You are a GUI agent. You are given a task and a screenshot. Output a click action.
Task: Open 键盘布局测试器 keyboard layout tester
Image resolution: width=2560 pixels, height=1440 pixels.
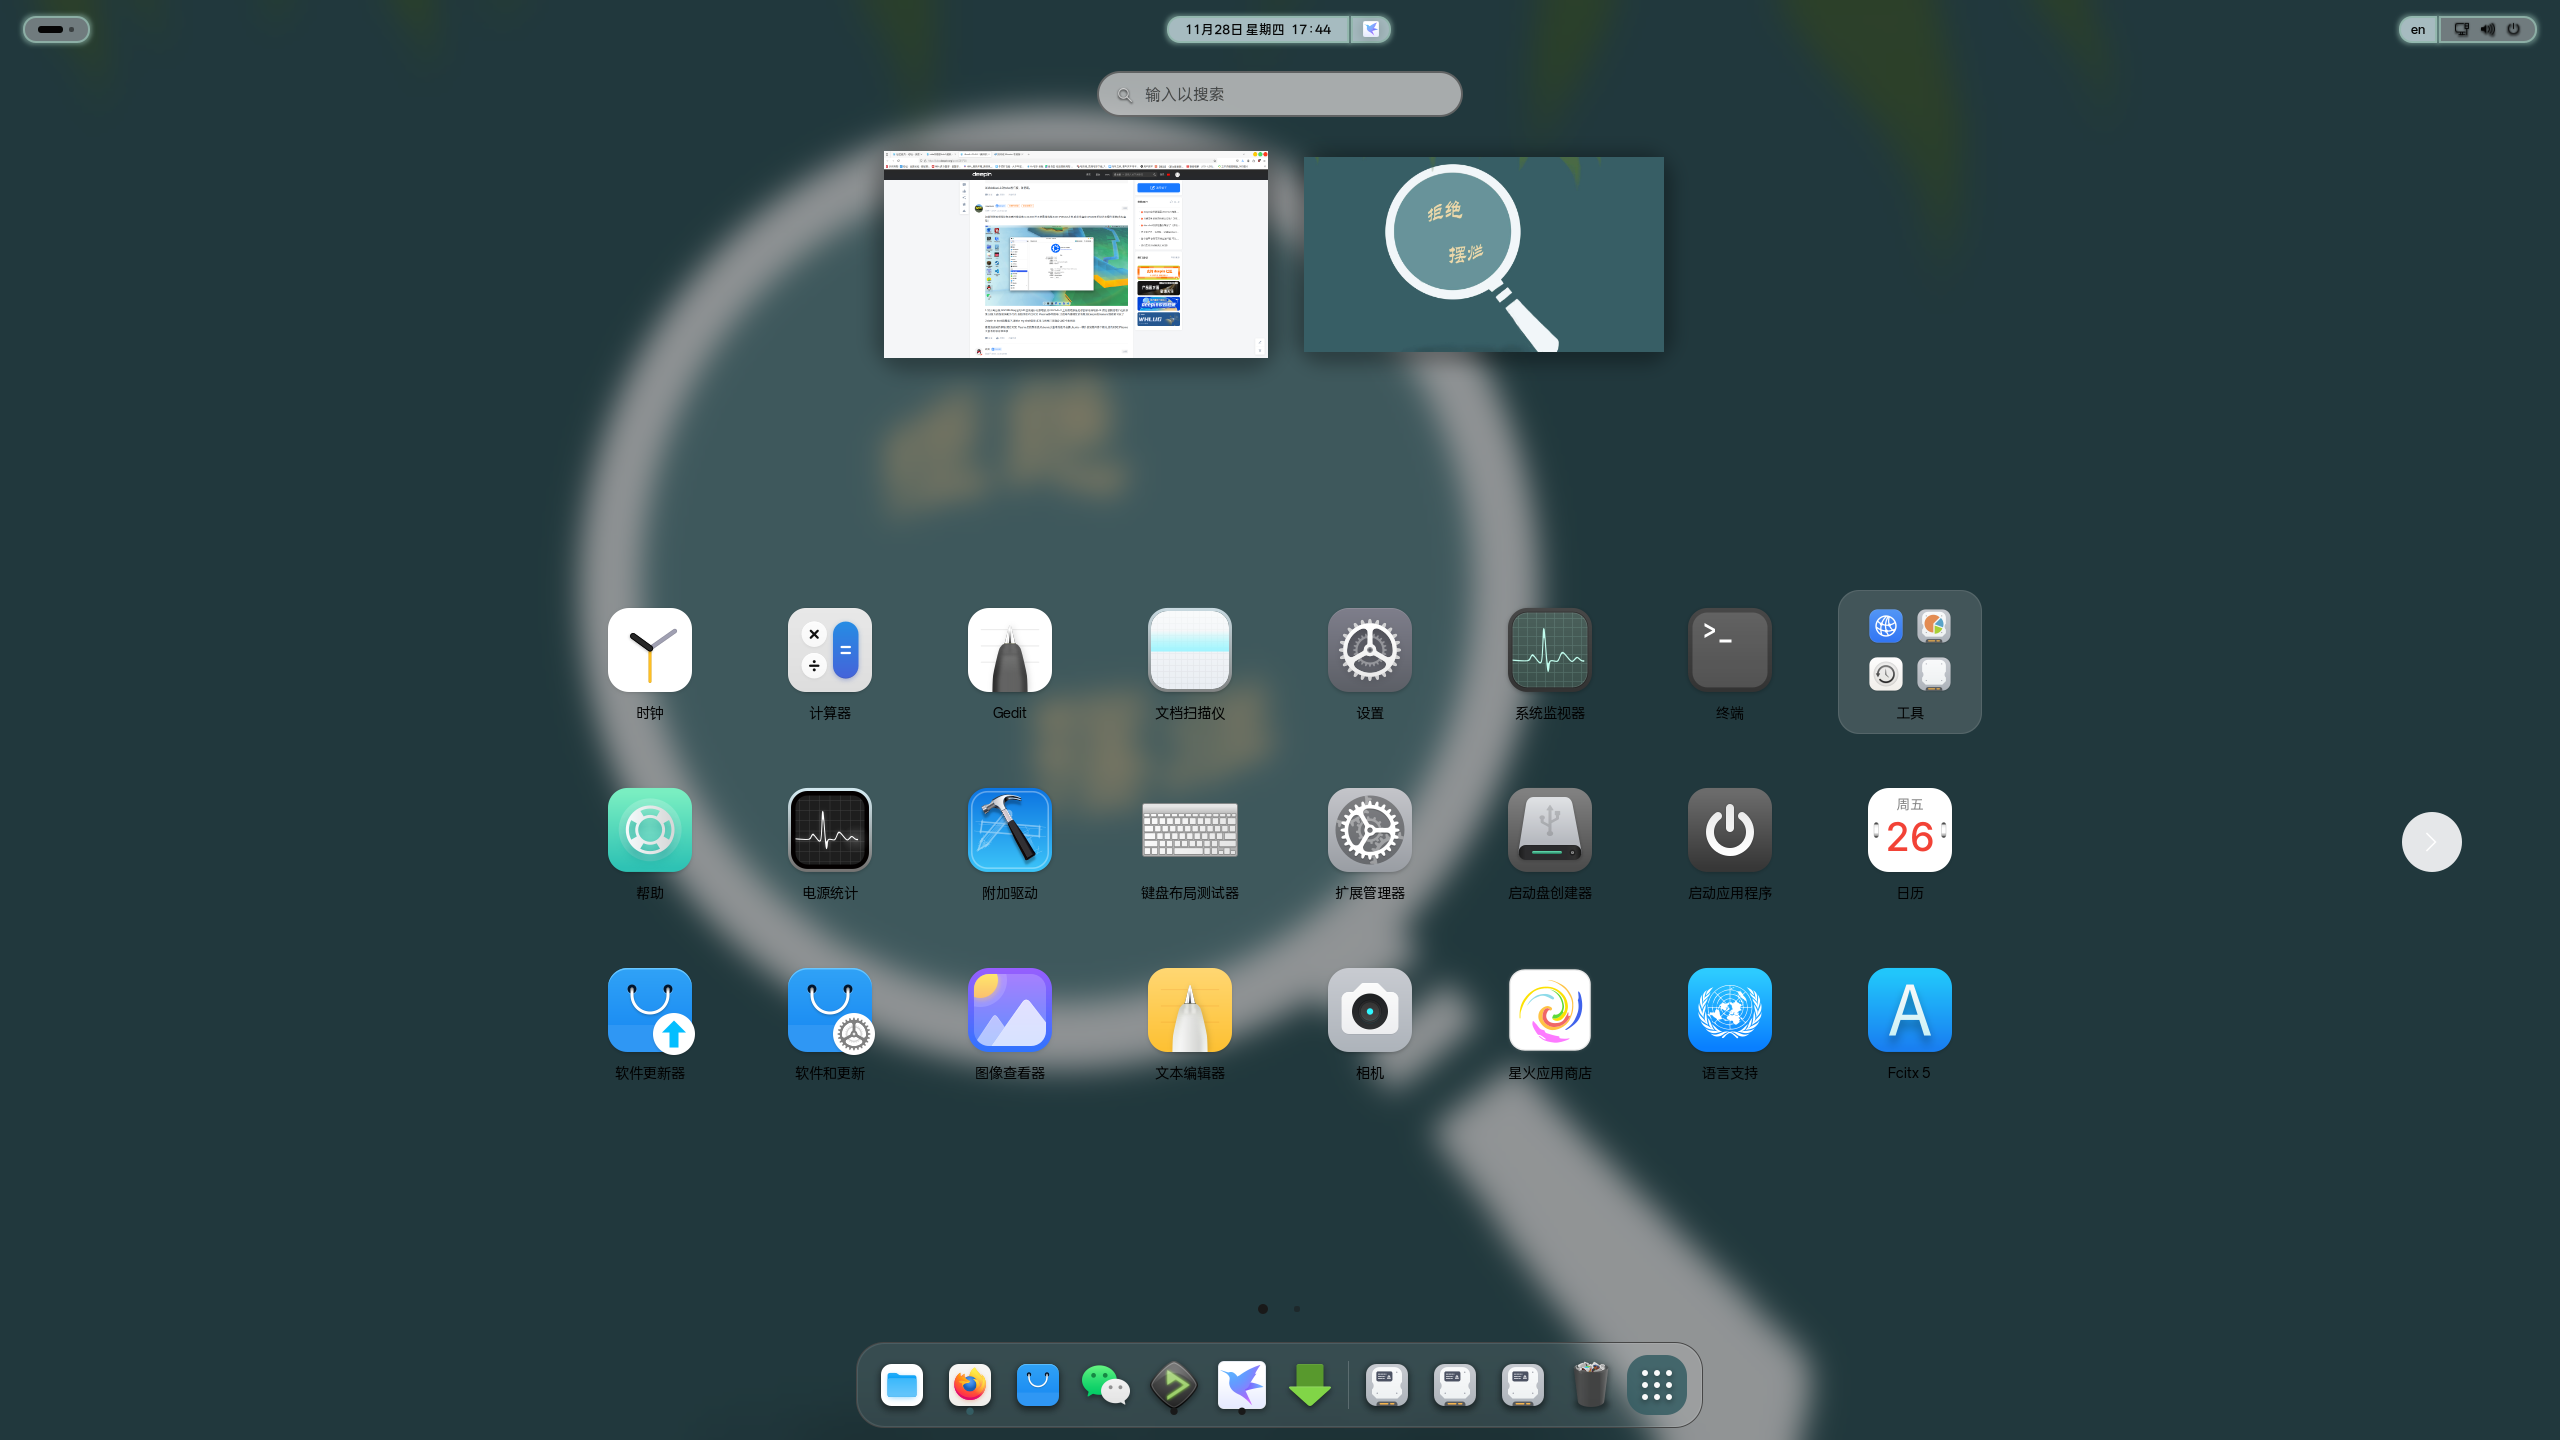(1189, 843)
